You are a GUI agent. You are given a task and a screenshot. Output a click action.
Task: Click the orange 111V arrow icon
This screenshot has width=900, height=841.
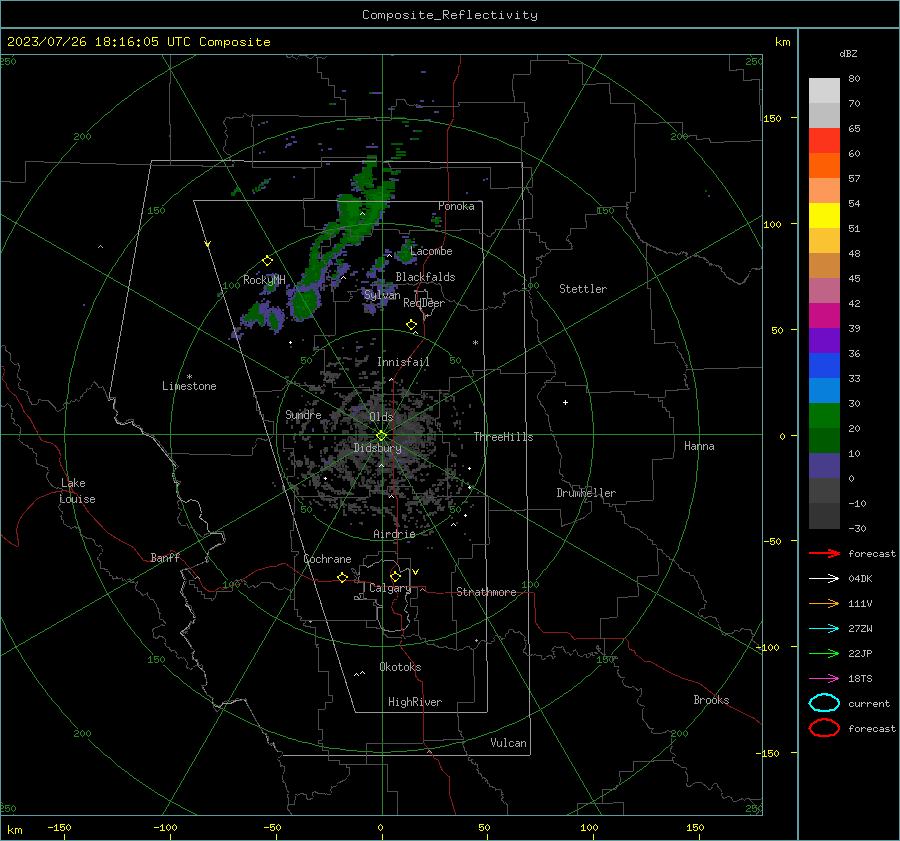(824, 603)
